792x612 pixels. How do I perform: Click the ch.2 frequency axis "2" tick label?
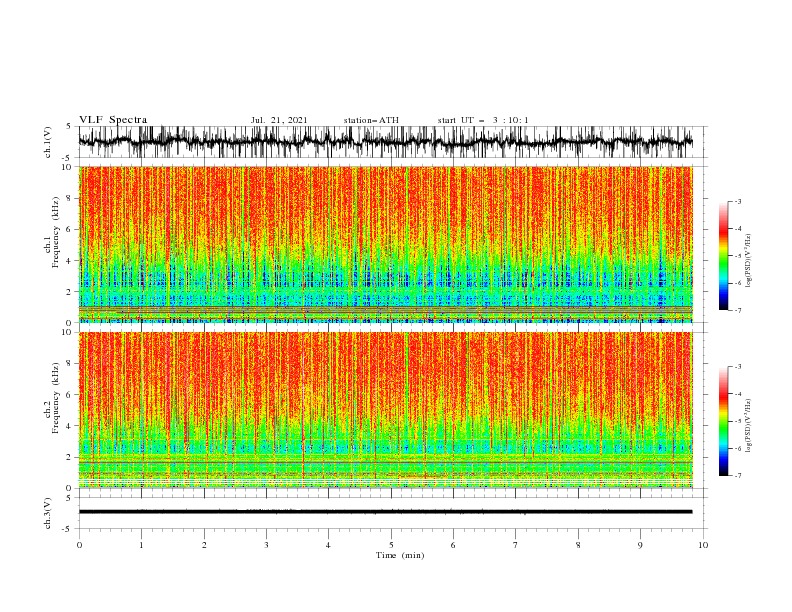69,457
